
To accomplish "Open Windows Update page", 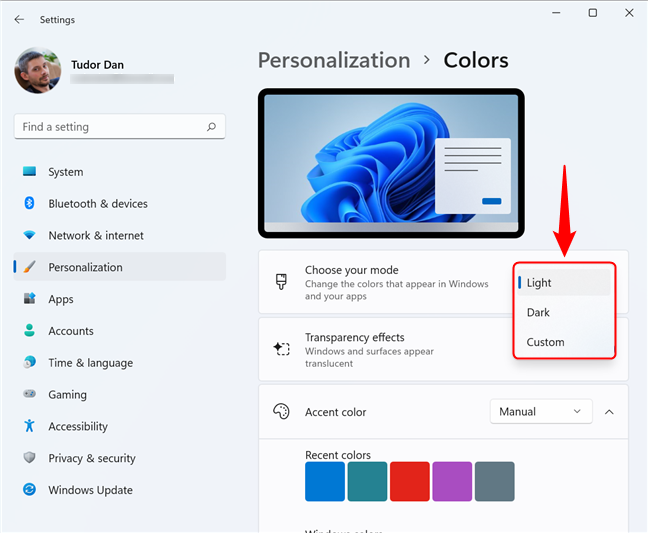I will point(120,490).
